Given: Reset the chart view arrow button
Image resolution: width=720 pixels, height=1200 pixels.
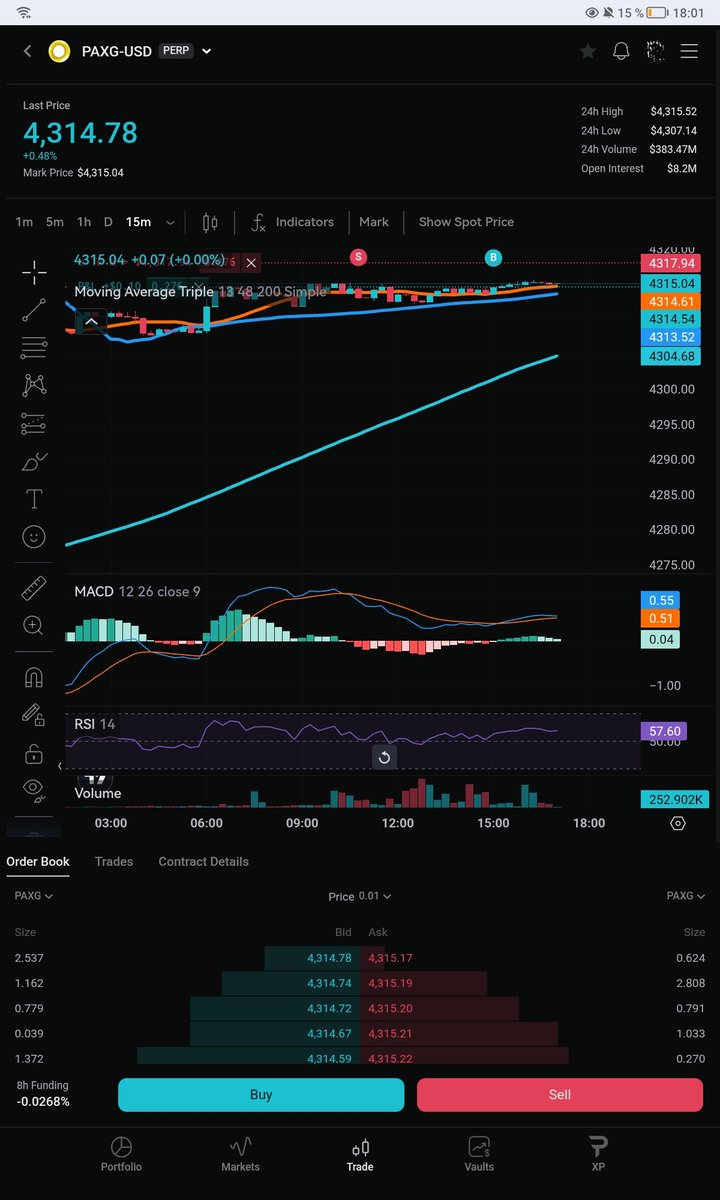Looking at the screenshot, I should [384, 757].
